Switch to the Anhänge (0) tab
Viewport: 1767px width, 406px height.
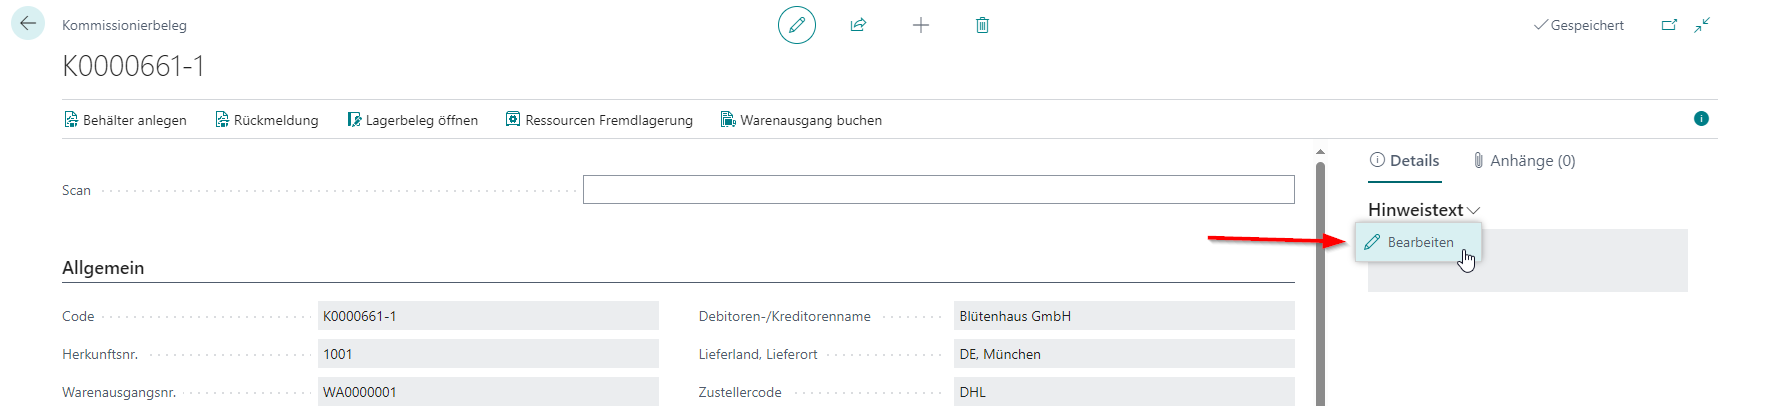[x=1524, y=161]
